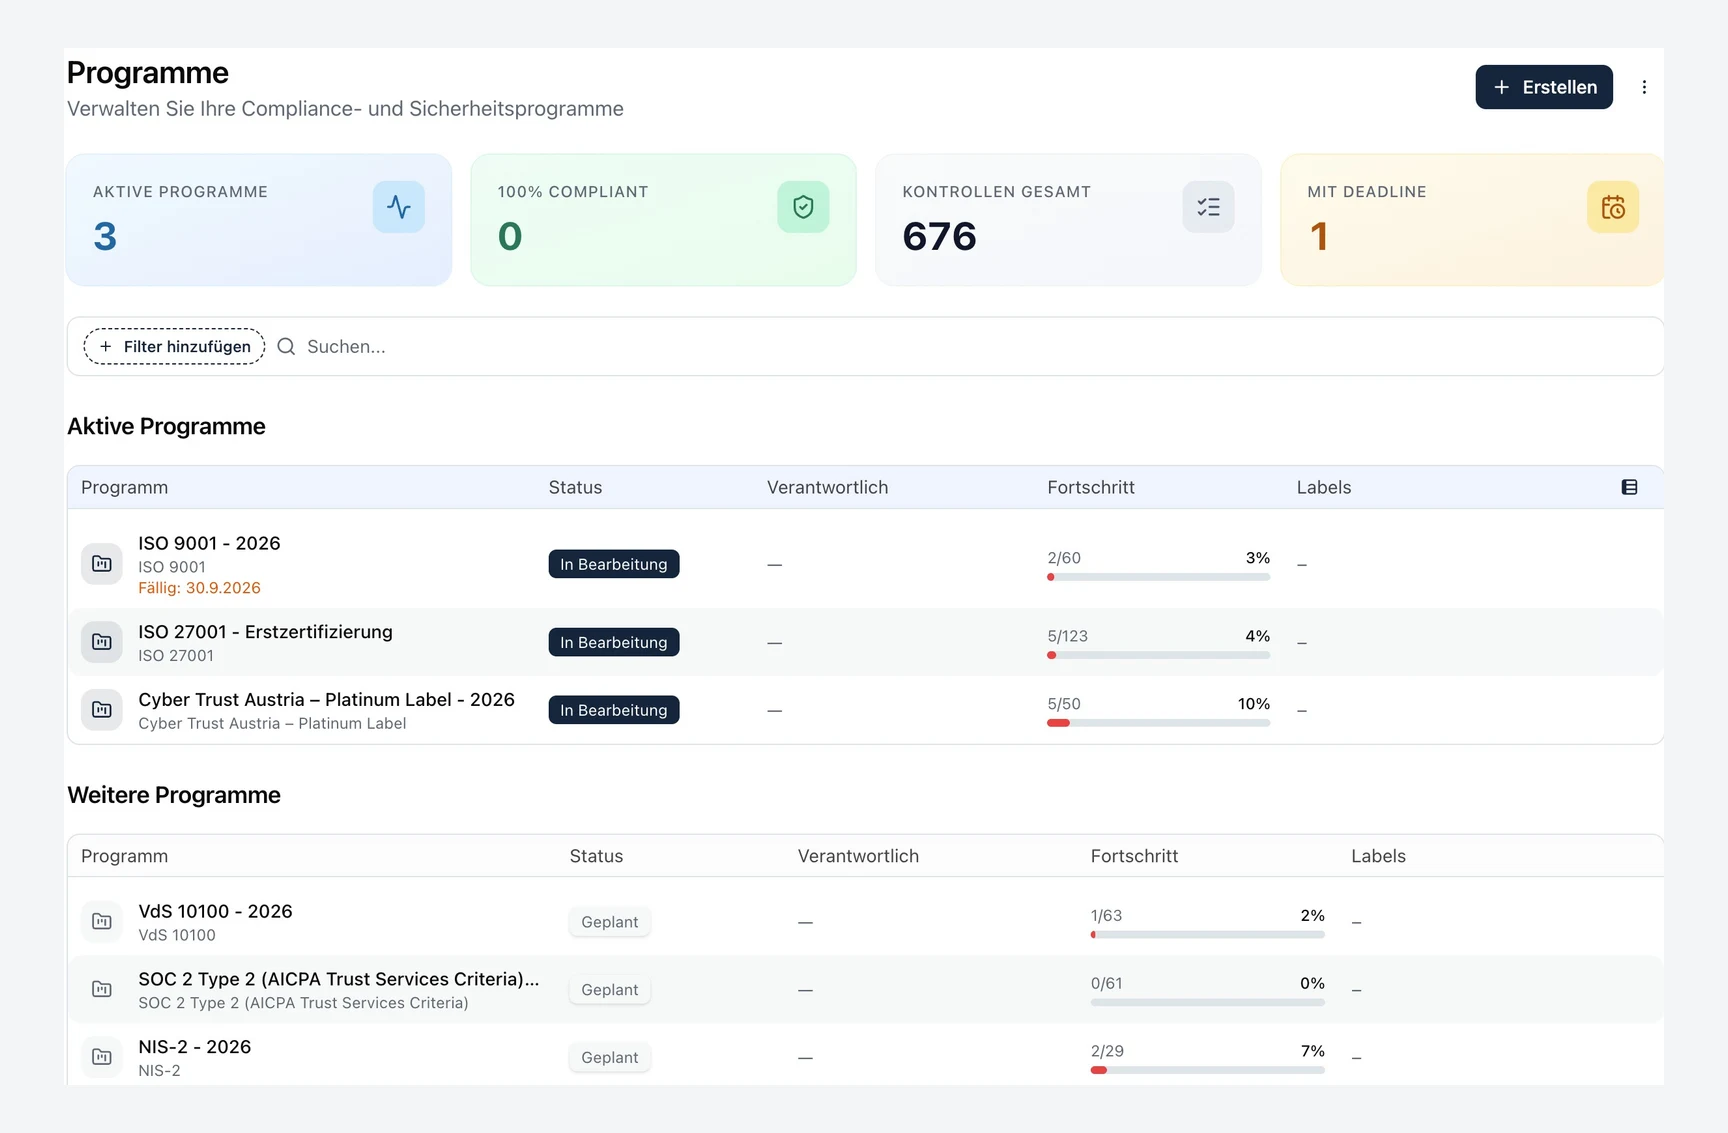Click ISO 27001 framework subtitle text
Image resolution: width=1728 pixels, height=1133 pixels.
coord(176,656)
